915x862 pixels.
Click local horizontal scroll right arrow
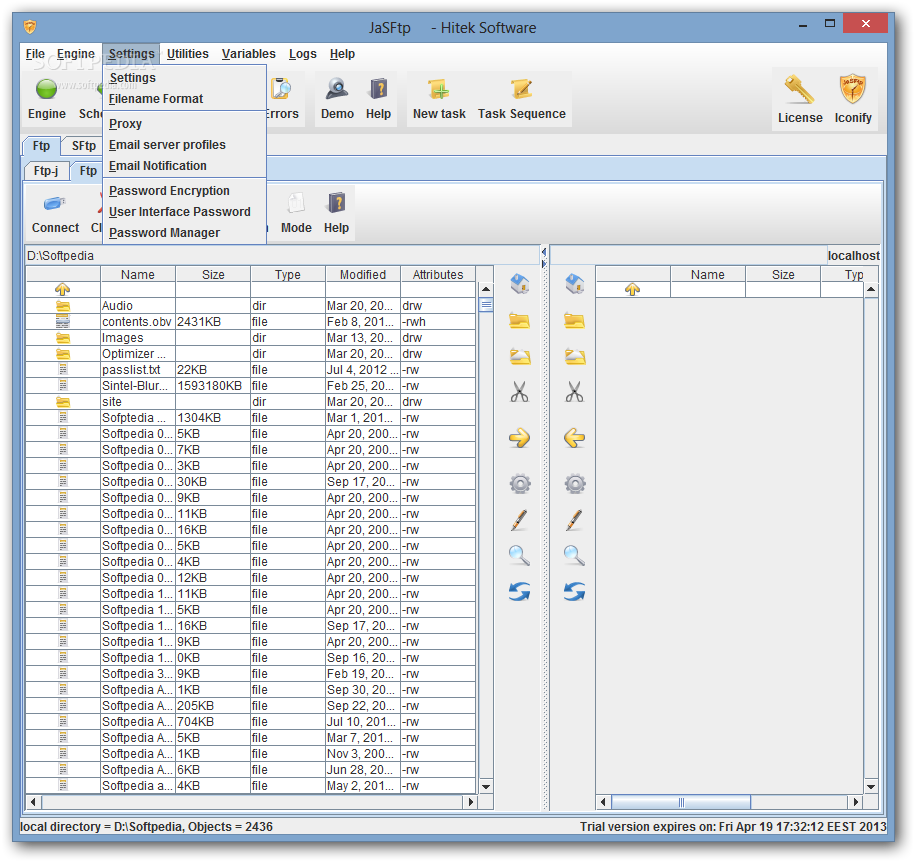470,802
